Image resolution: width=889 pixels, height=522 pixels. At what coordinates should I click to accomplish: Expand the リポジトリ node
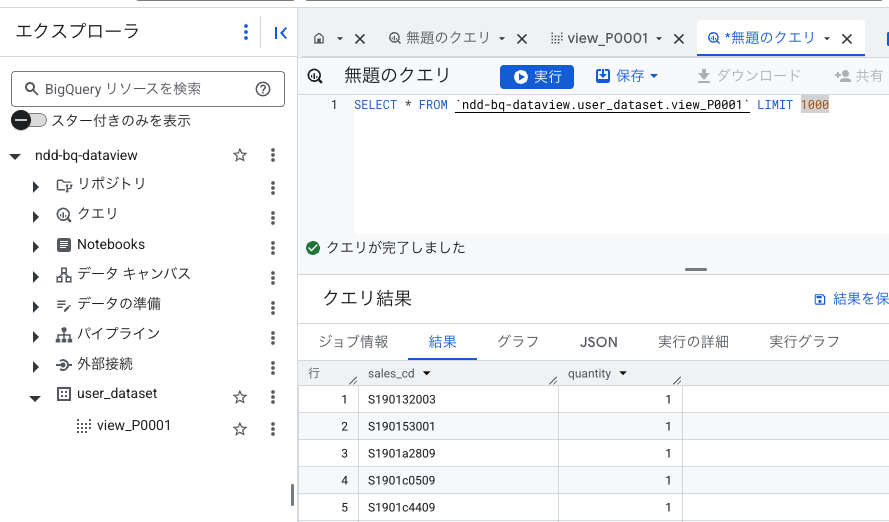point(36,186)
